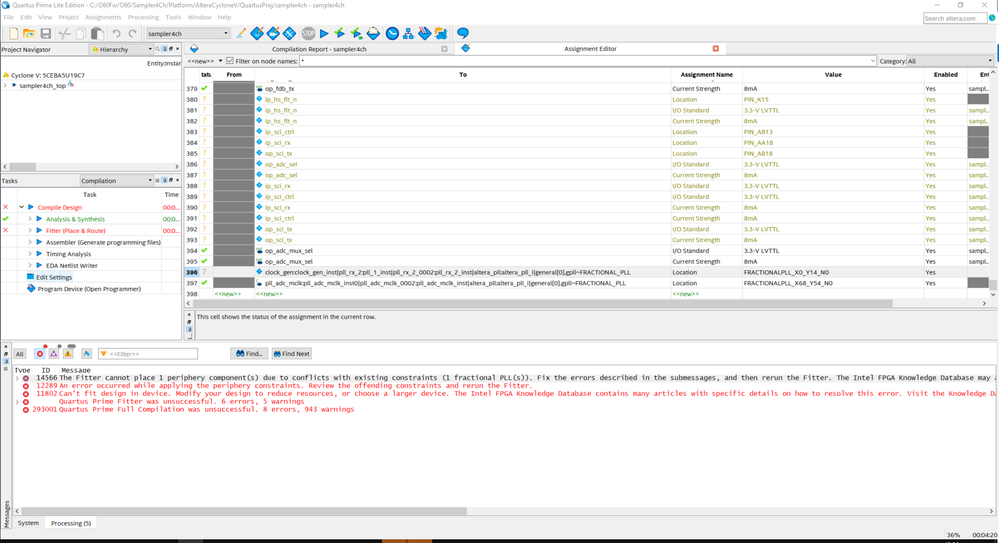This screenshot has width=999, height=543.
Task: Click the Save icon in toolbar
Action: pyautogui.click(x=46, y=34)
